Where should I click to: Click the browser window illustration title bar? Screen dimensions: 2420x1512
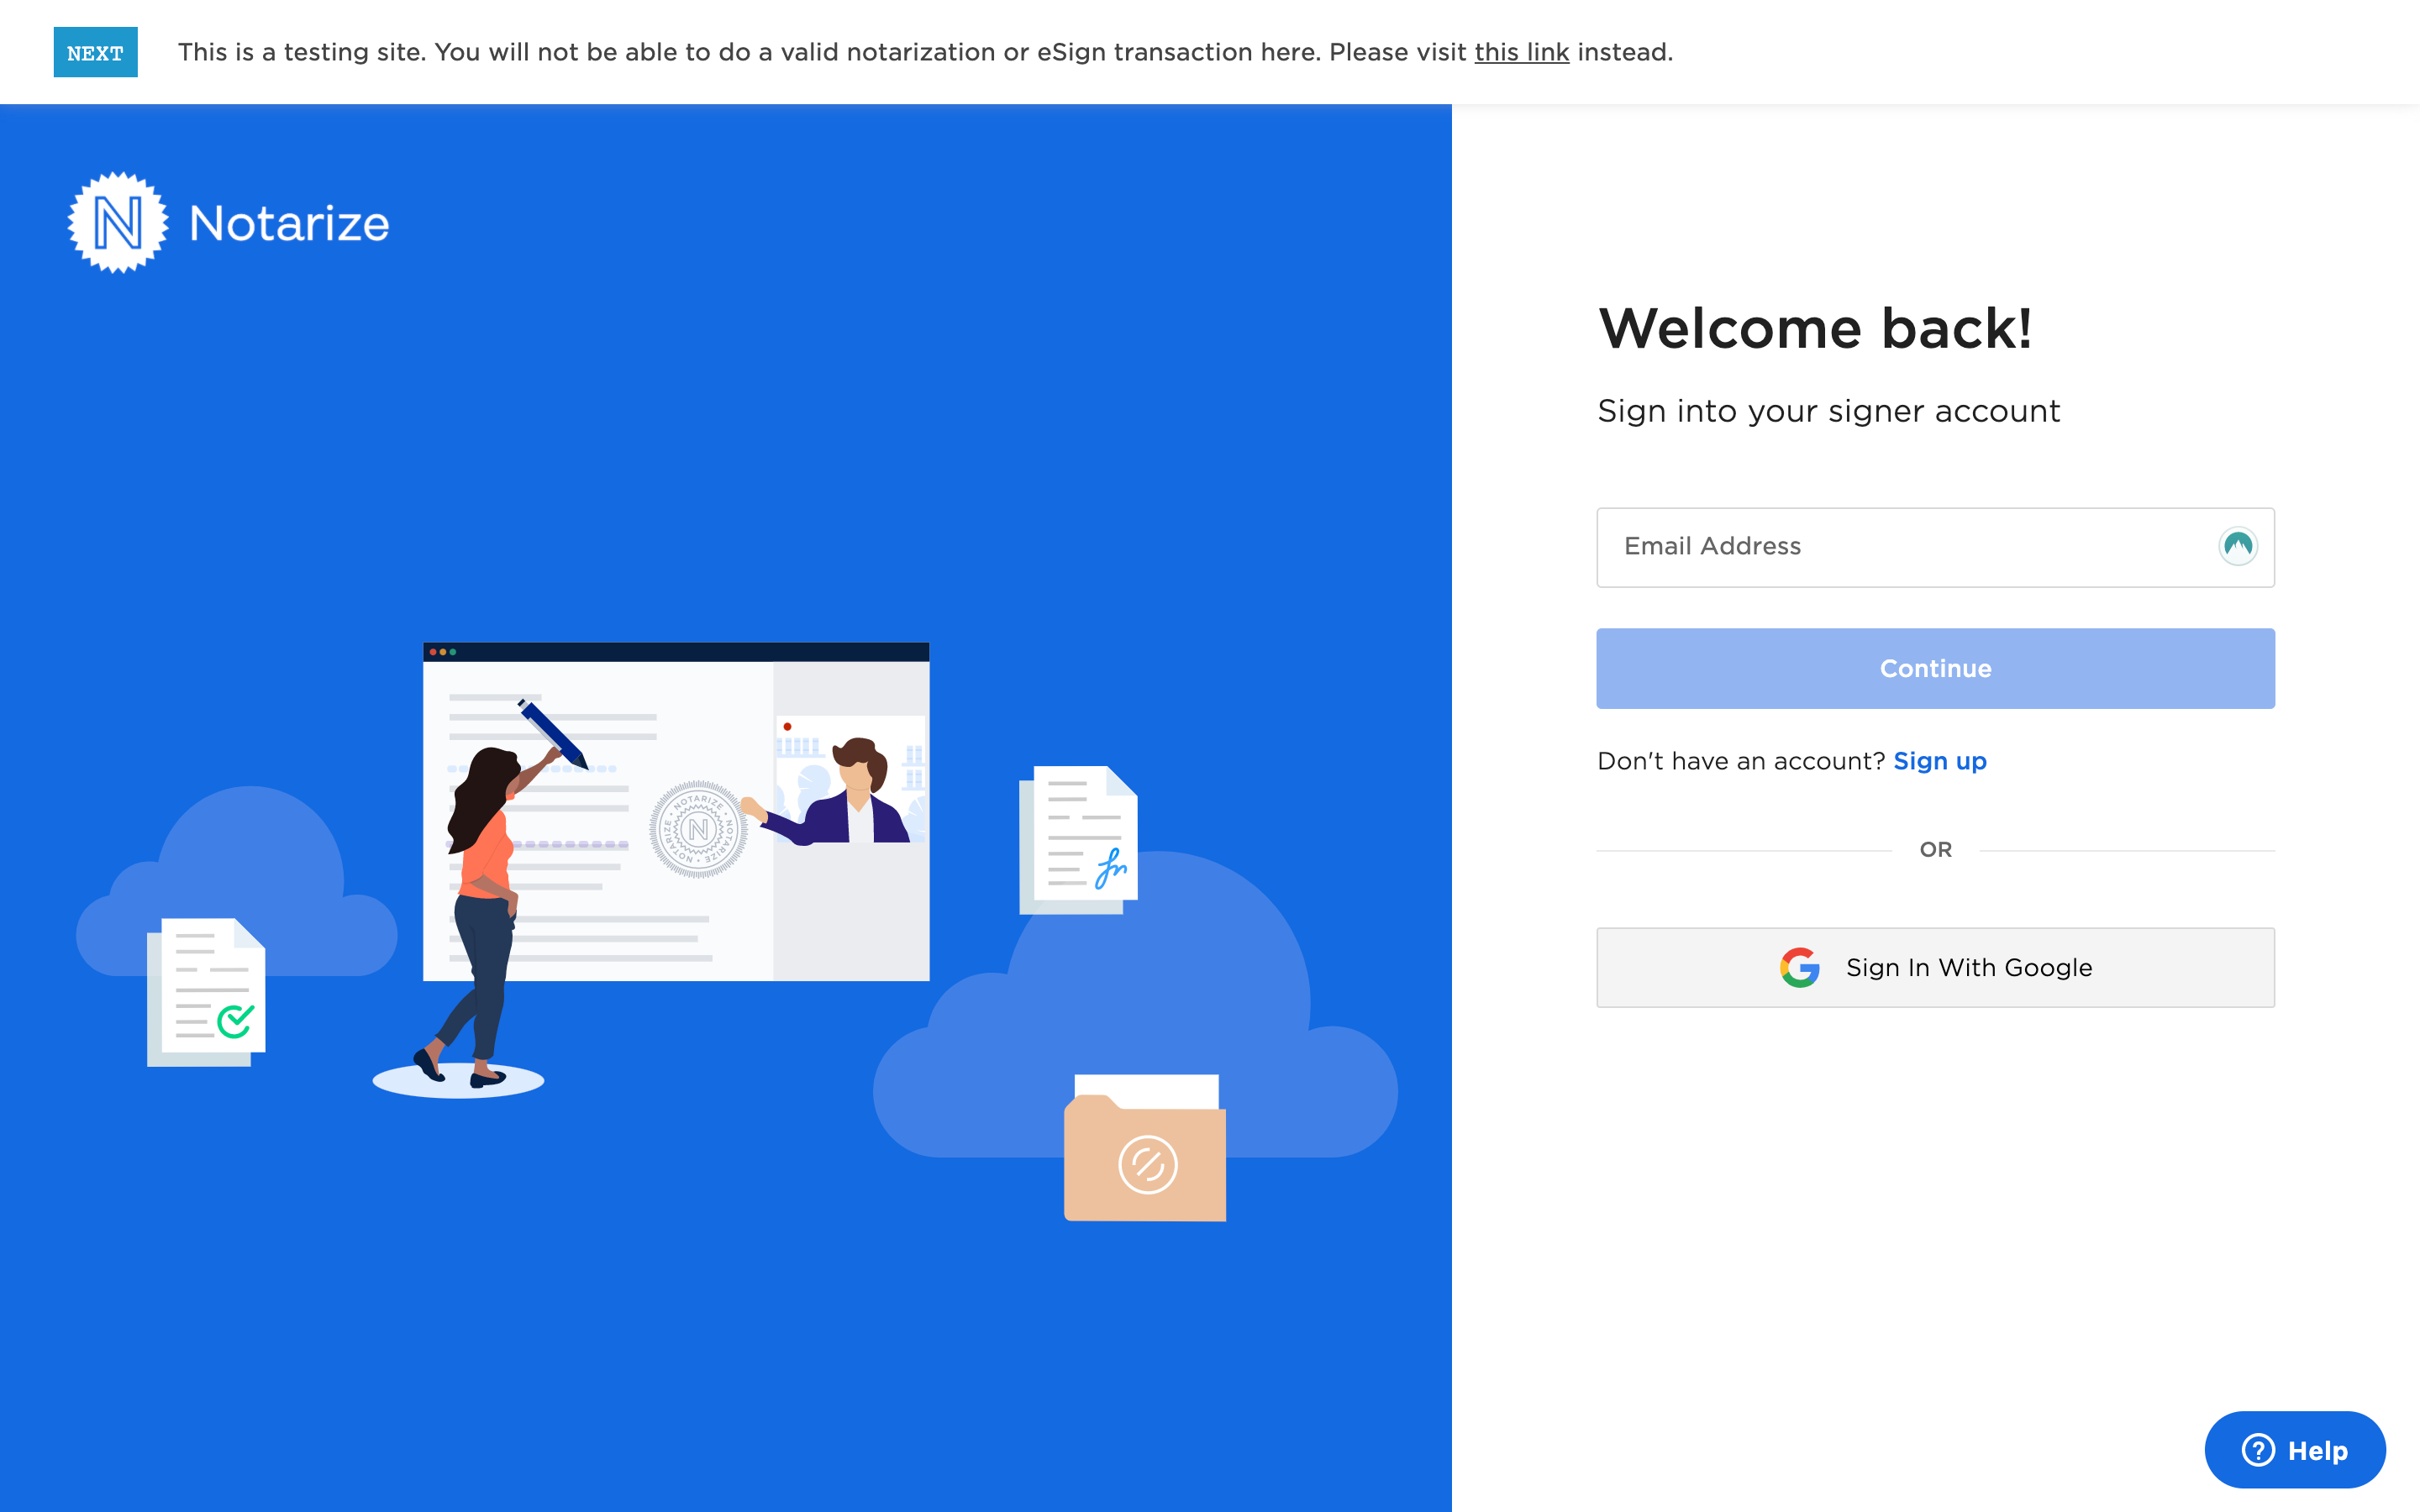tap(676, 652)
